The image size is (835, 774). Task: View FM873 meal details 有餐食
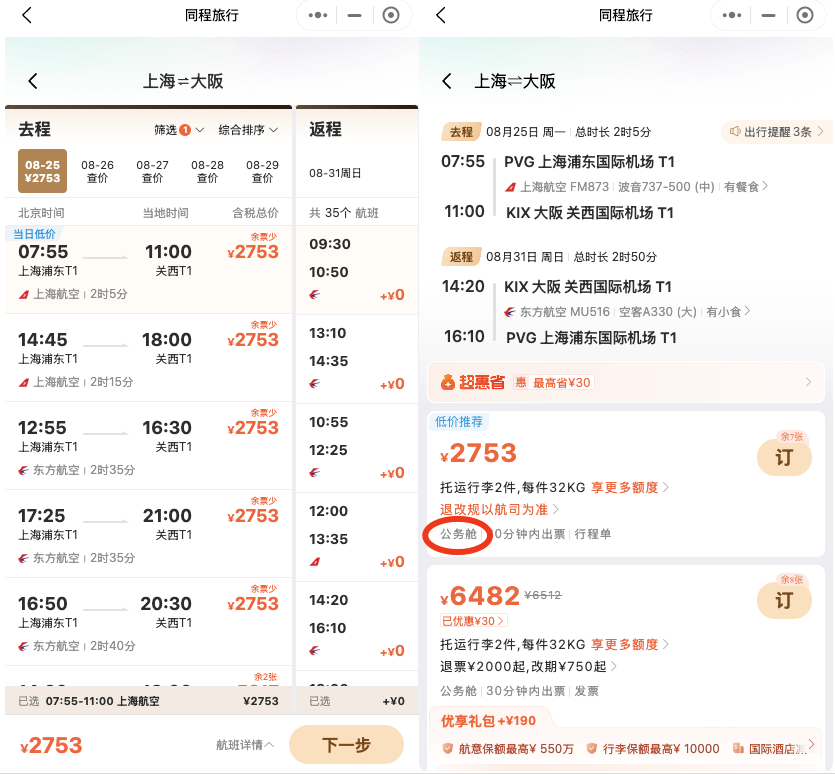click(x=746, y=186)
